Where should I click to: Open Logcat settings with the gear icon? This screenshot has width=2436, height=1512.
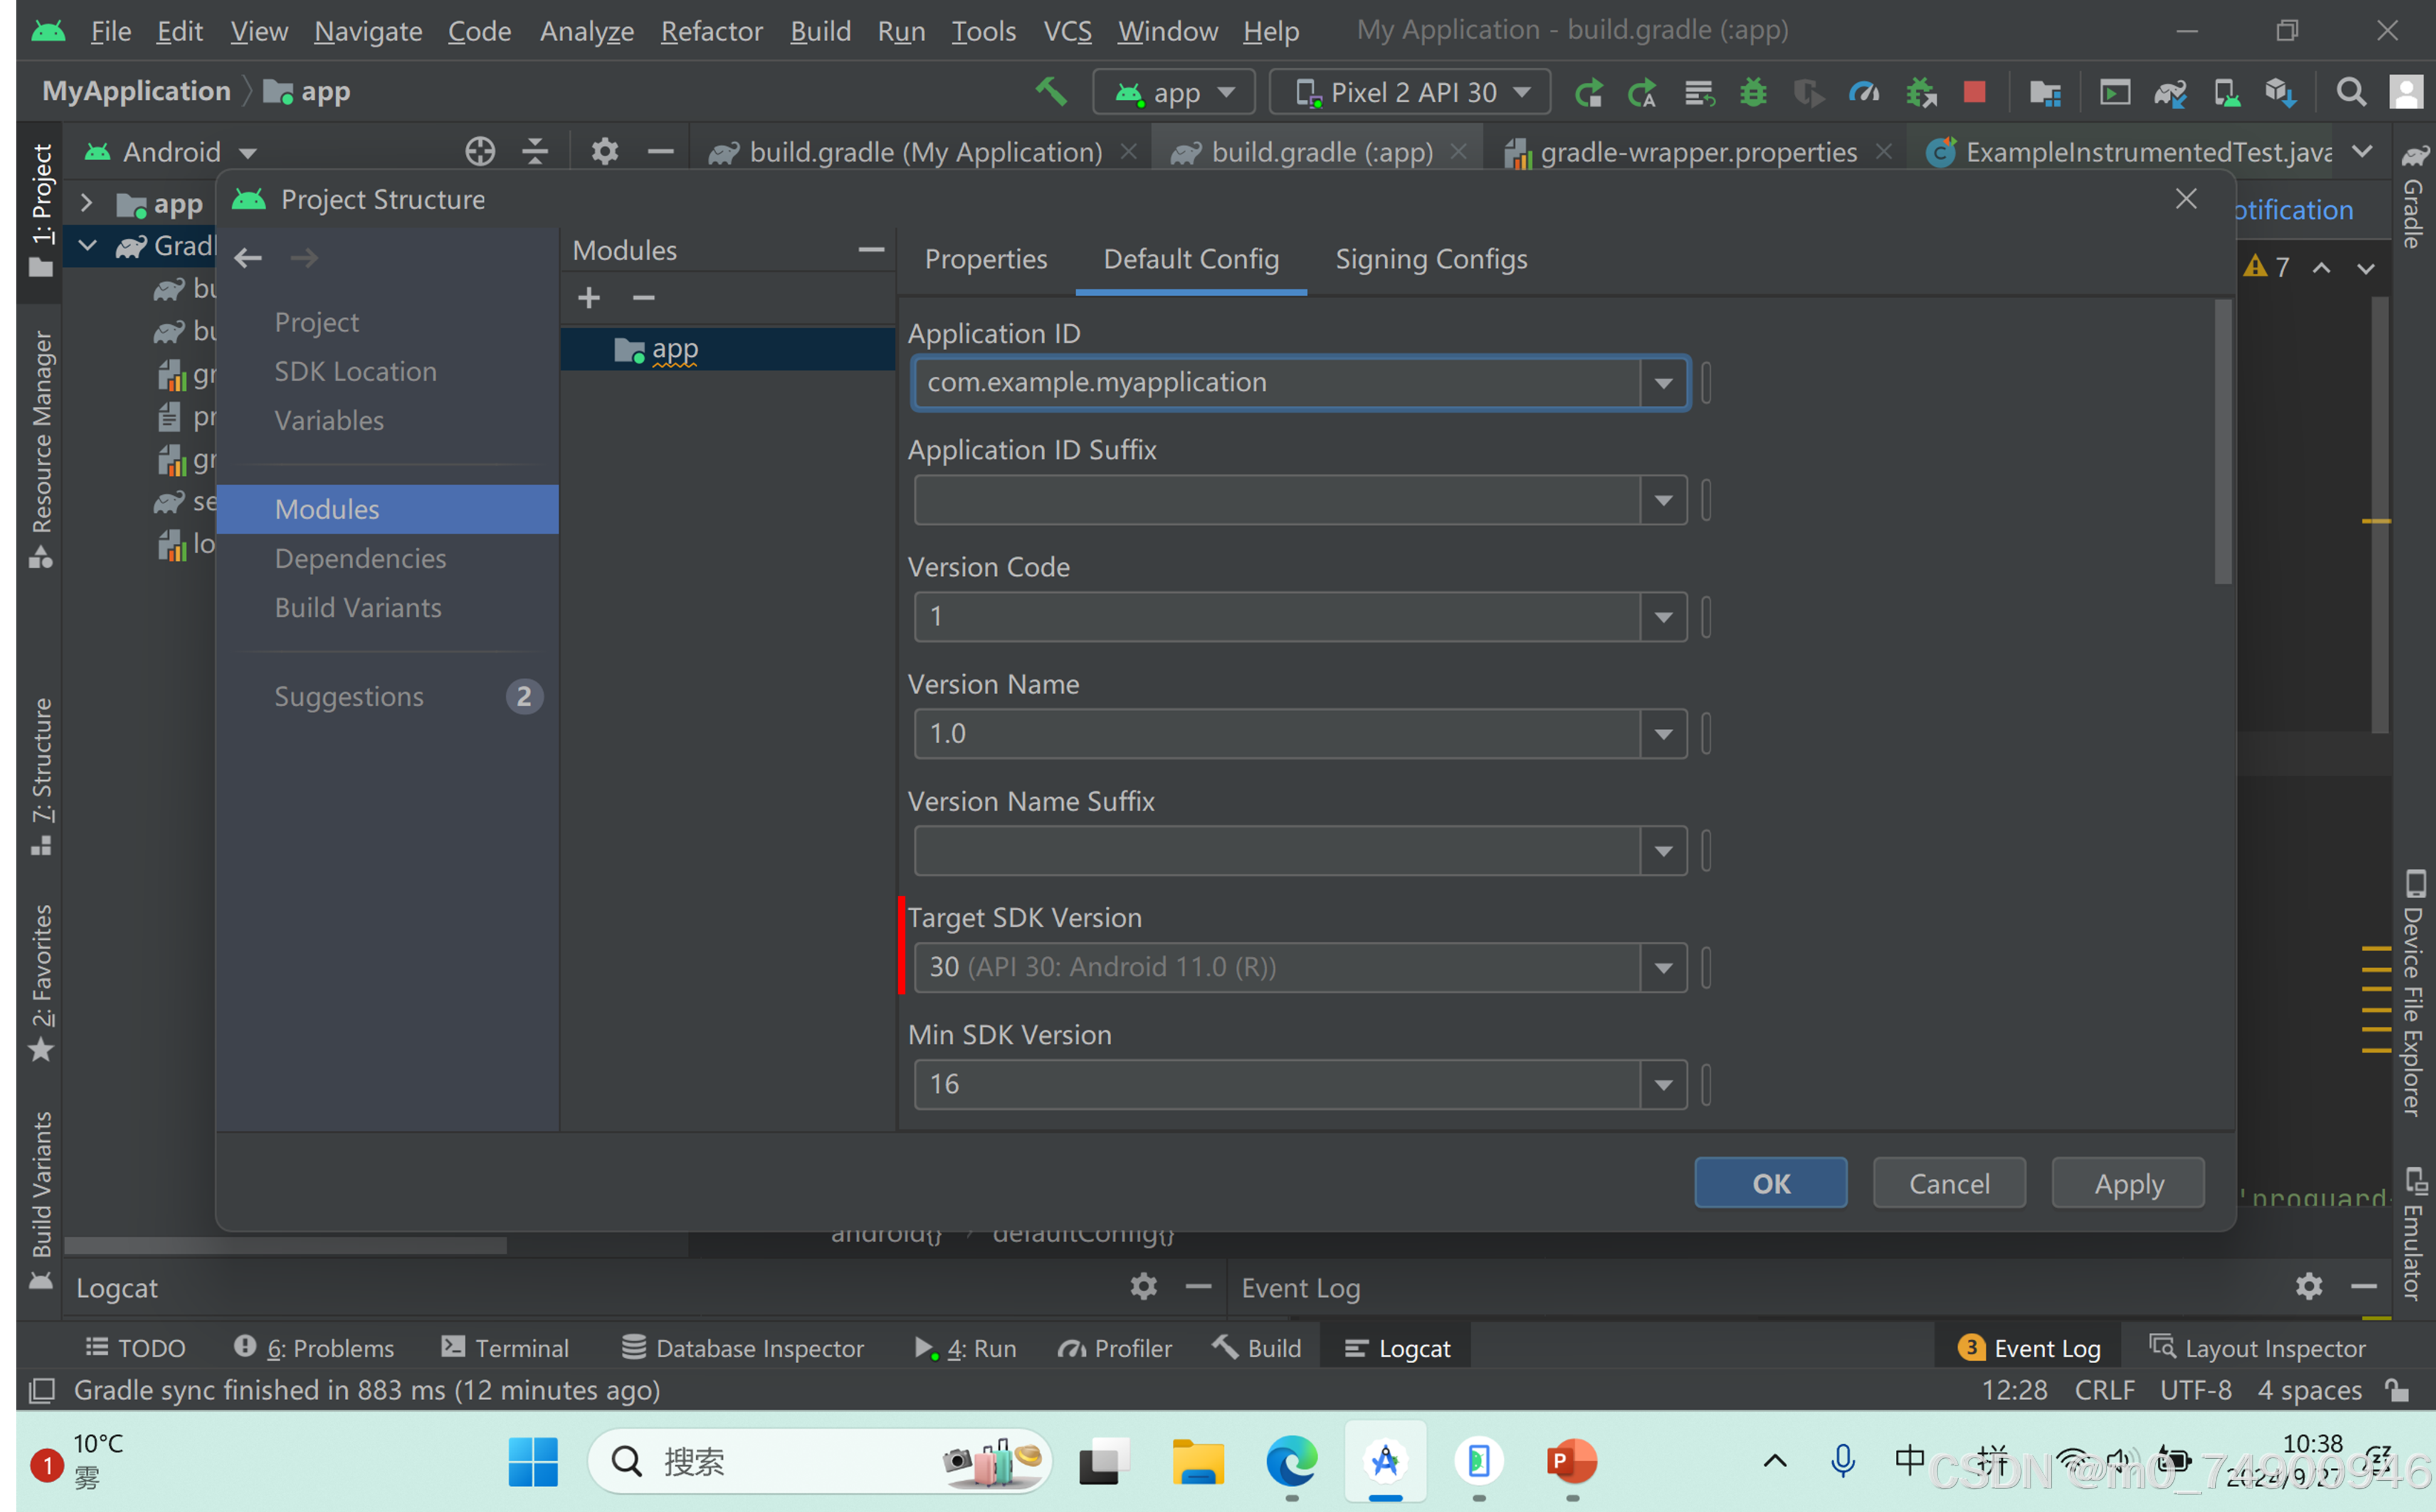(x=1143, y=1287)
